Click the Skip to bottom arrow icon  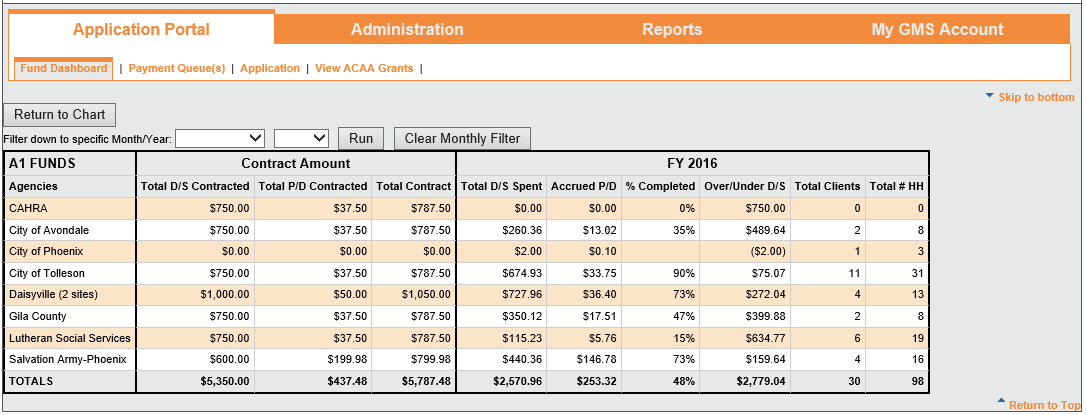coord(990,96)
